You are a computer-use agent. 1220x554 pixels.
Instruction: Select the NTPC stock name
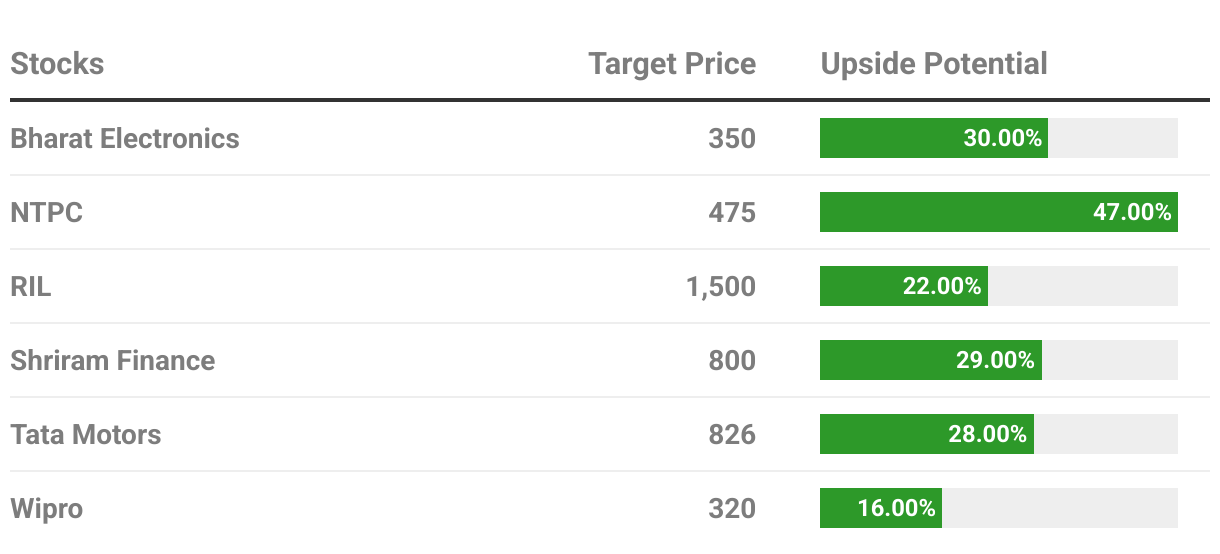[46, 212]
